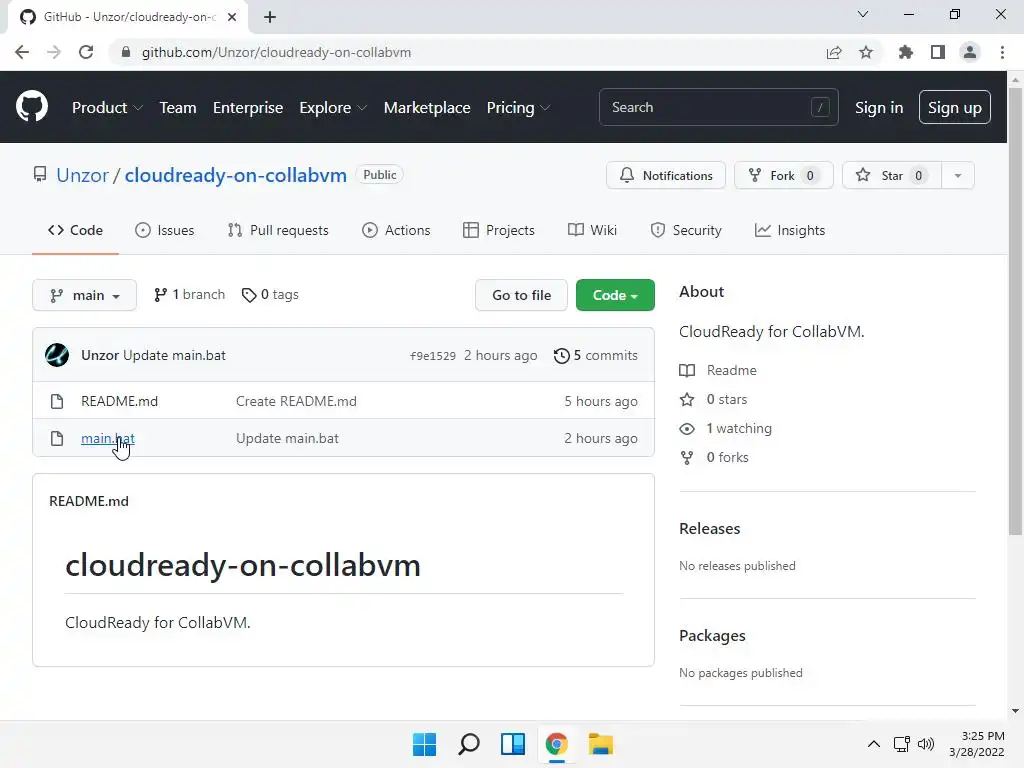
Task: Fork the repository with Fork button
Action: pos(784,175)
